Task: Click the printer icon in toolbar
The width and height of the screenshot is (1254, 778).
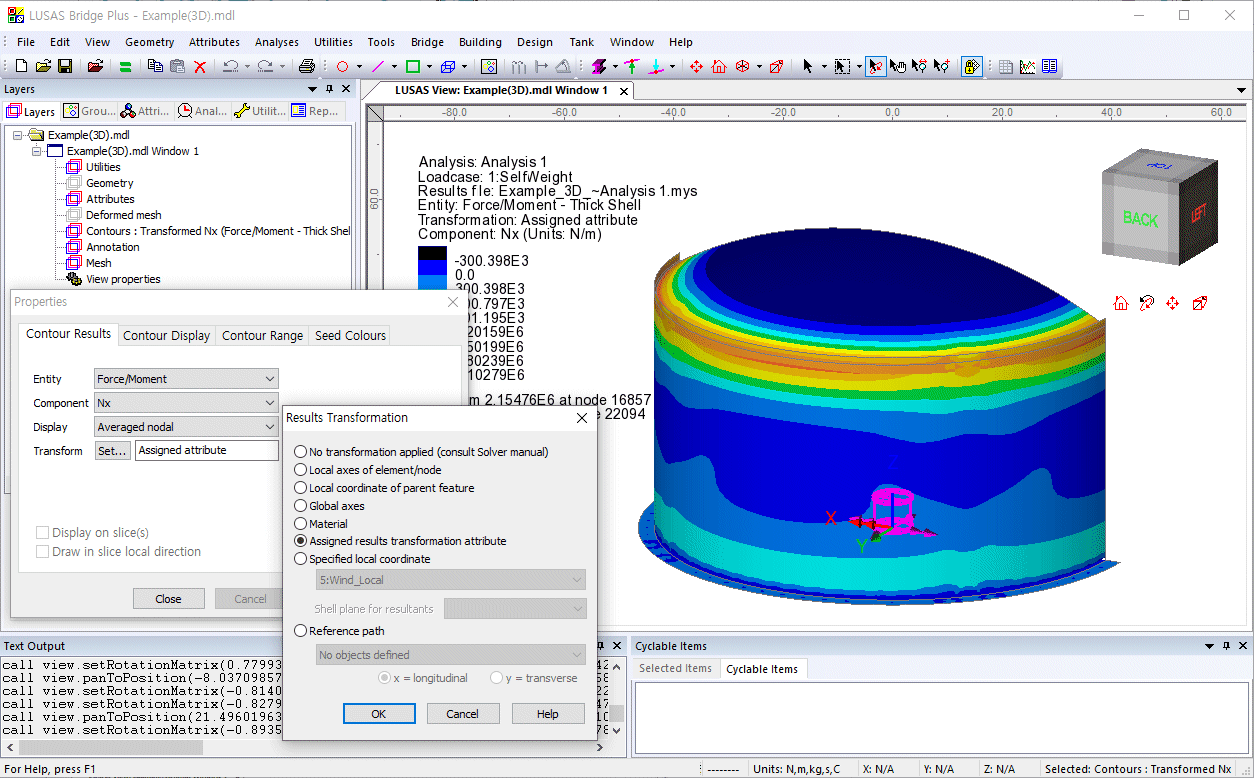Action: (307, 67)
